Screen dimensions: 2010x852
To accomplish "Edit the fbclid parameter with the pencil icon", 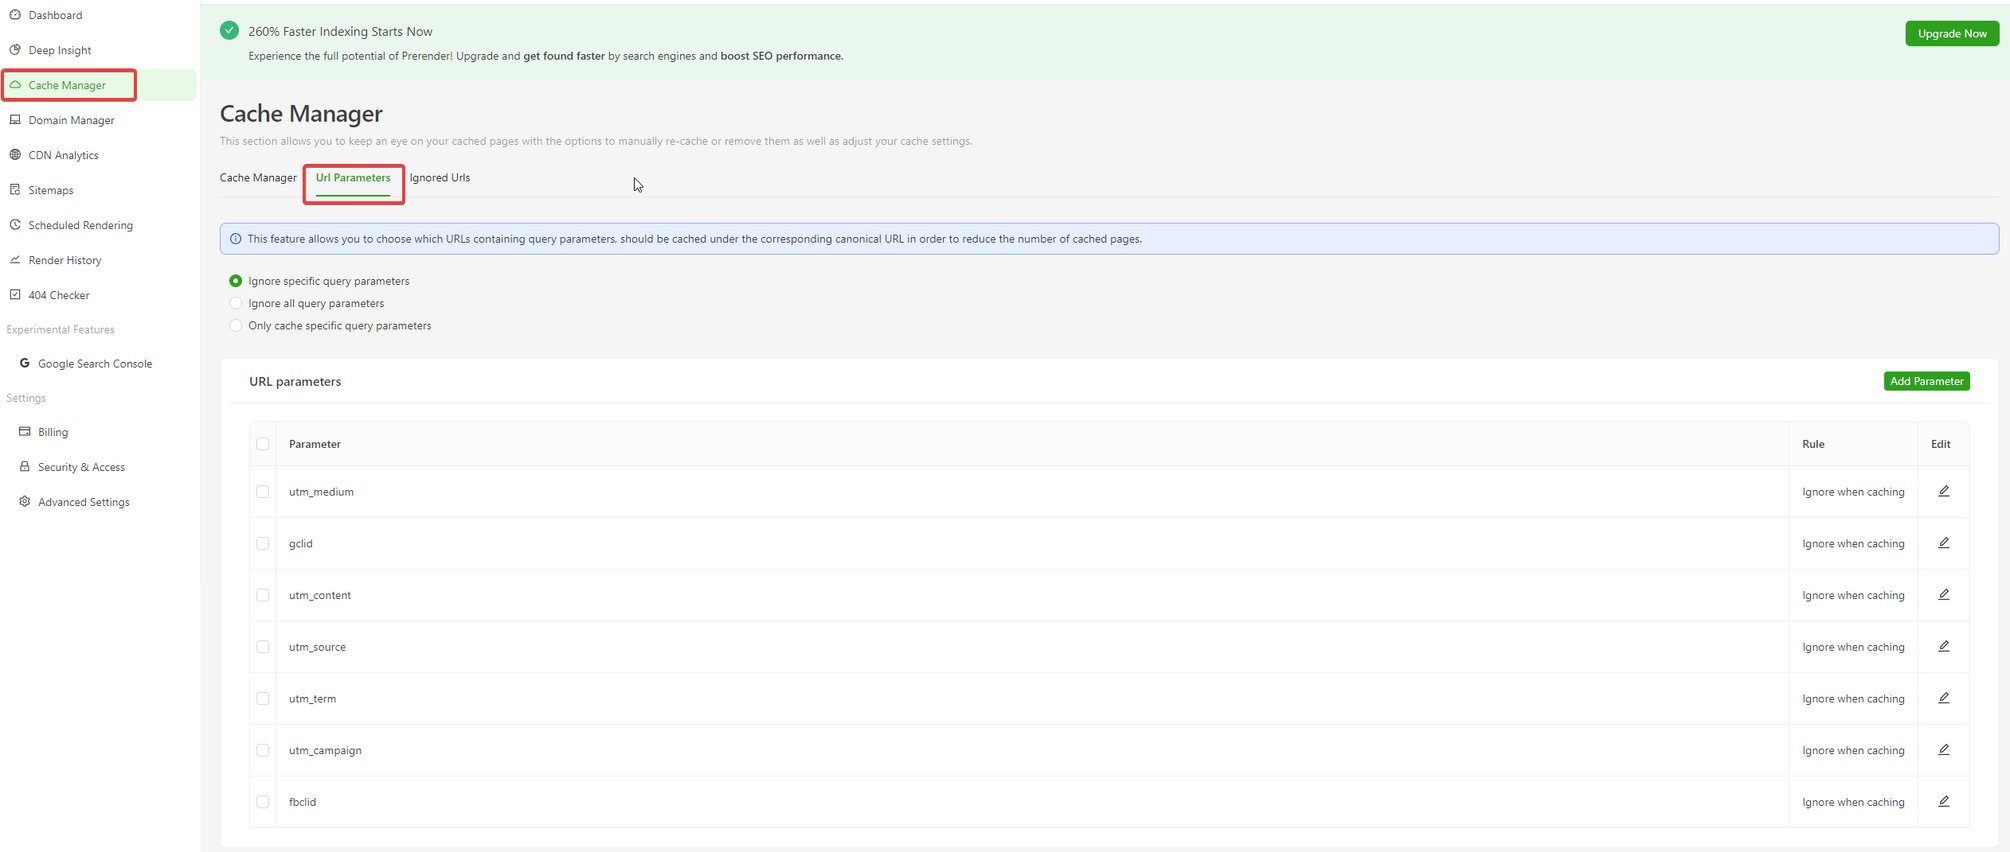I will 1944,802.
